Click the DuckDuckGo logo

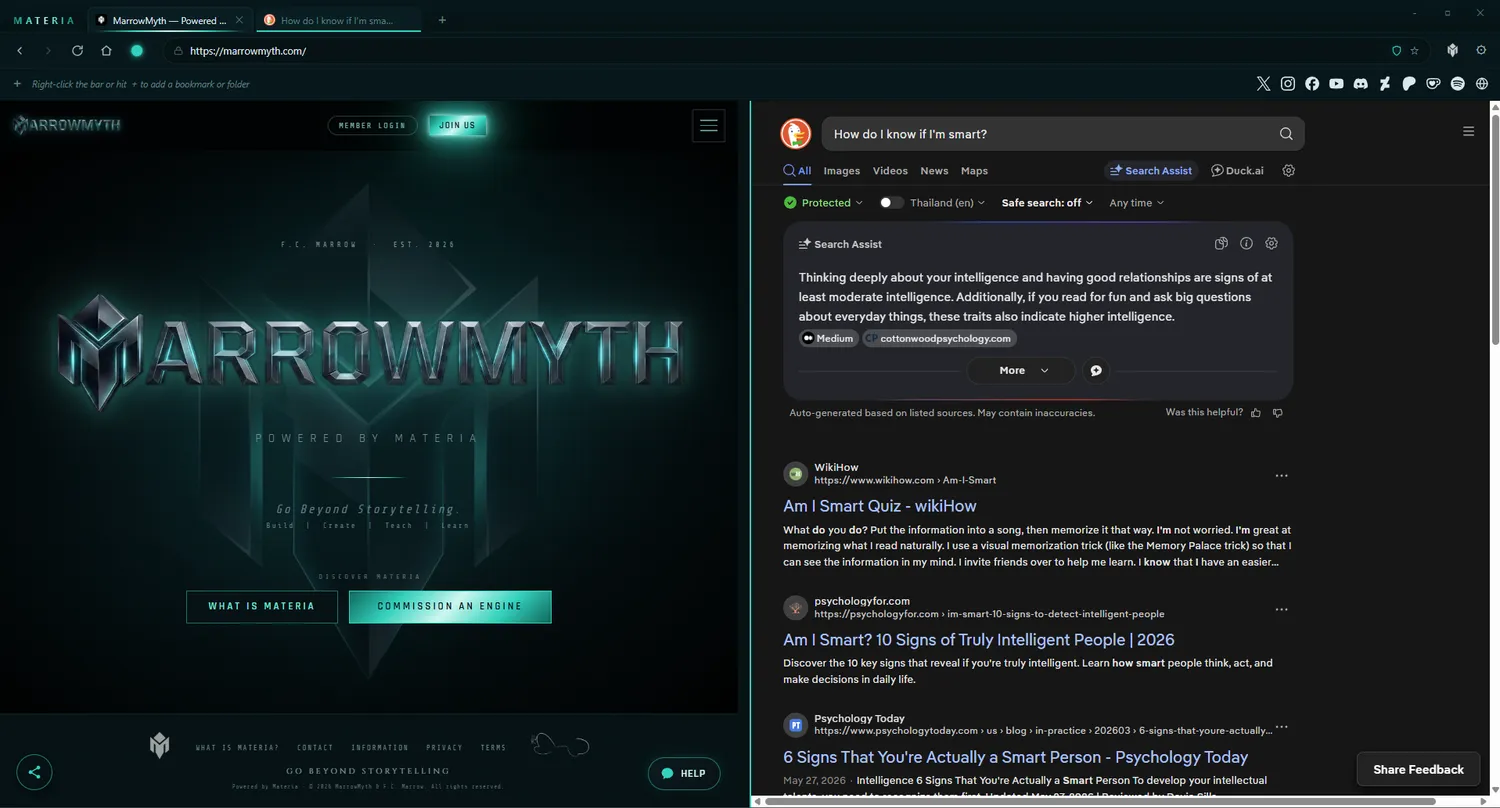[796, 134]
